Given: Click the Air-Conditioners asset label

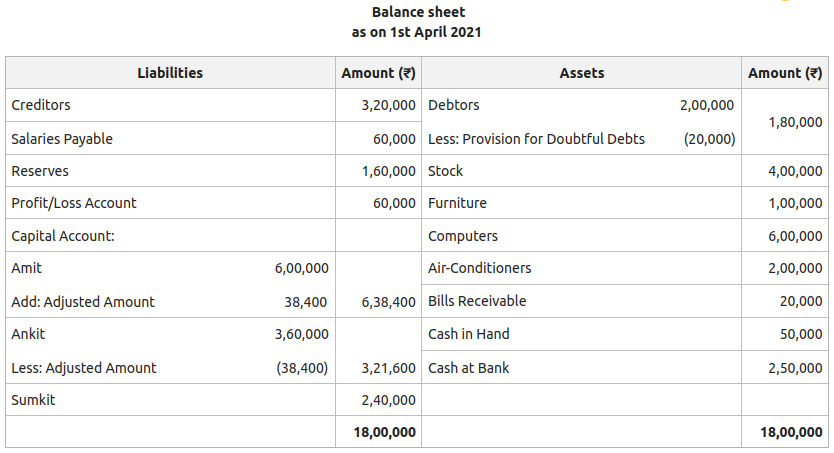Looking at the screenshot, I should coord(480,268).
